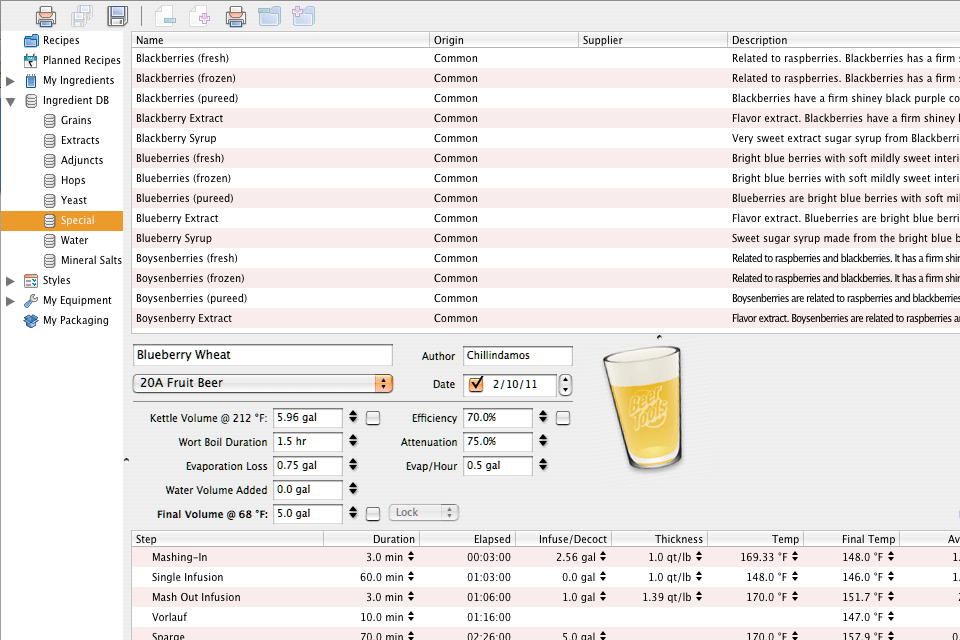
Task: Select Hops in the Ingredient DB
Action: point(73,180)
